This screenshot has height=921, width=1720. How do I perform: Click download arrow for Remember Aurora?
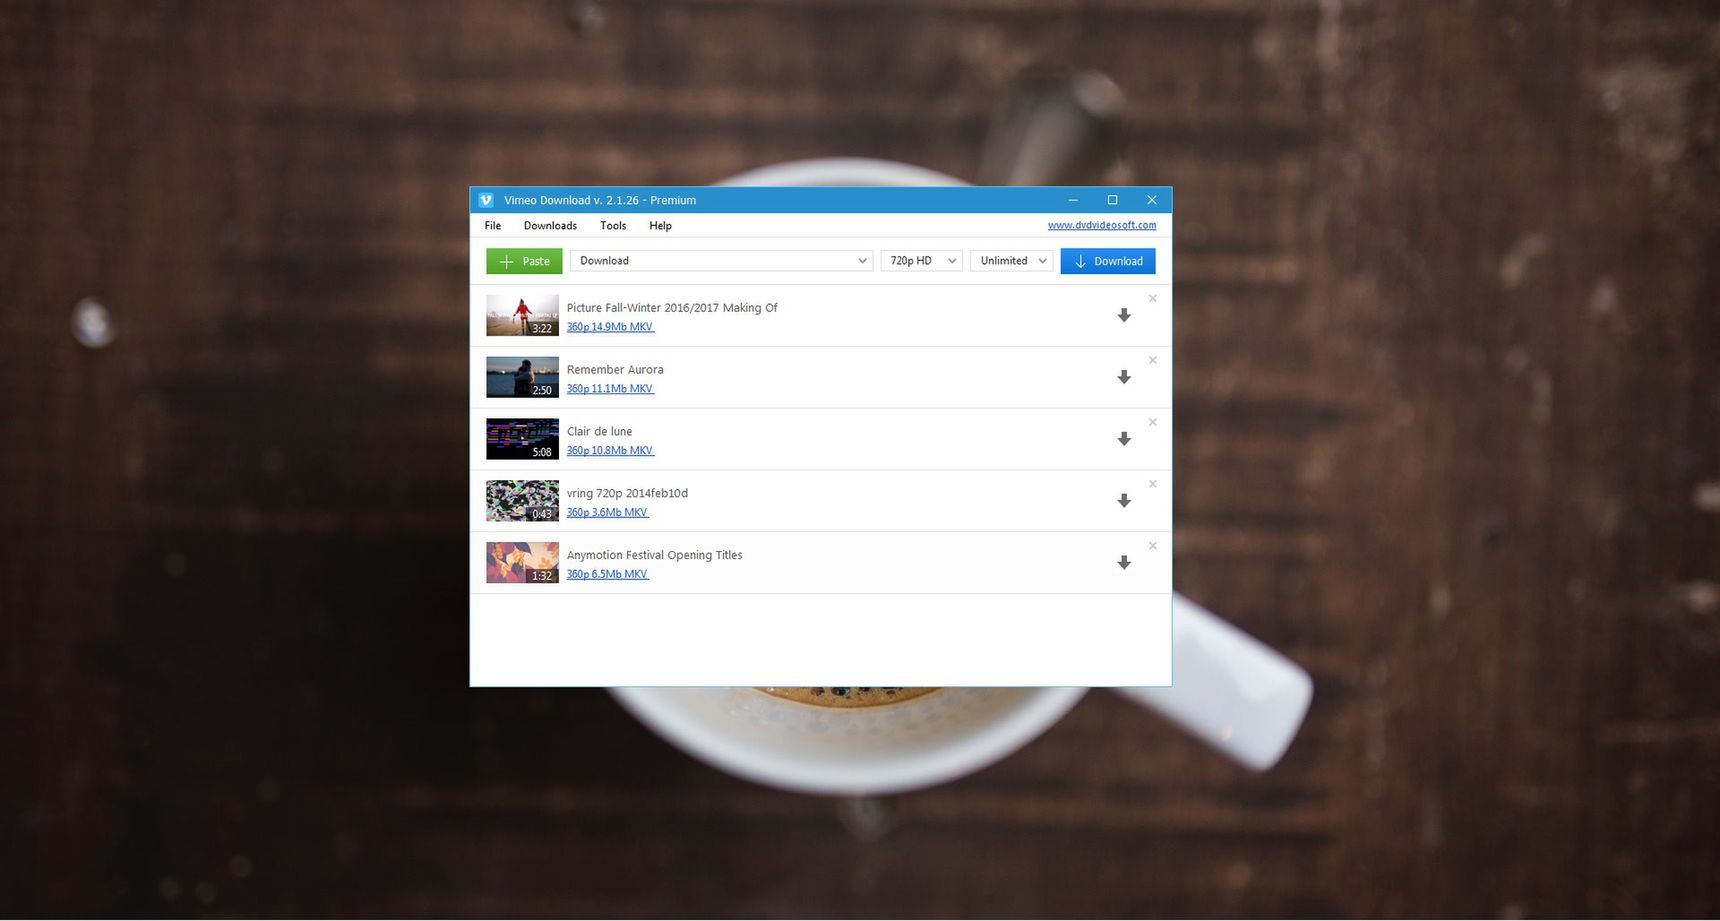pyautogui.click(x=1124, y=377)
